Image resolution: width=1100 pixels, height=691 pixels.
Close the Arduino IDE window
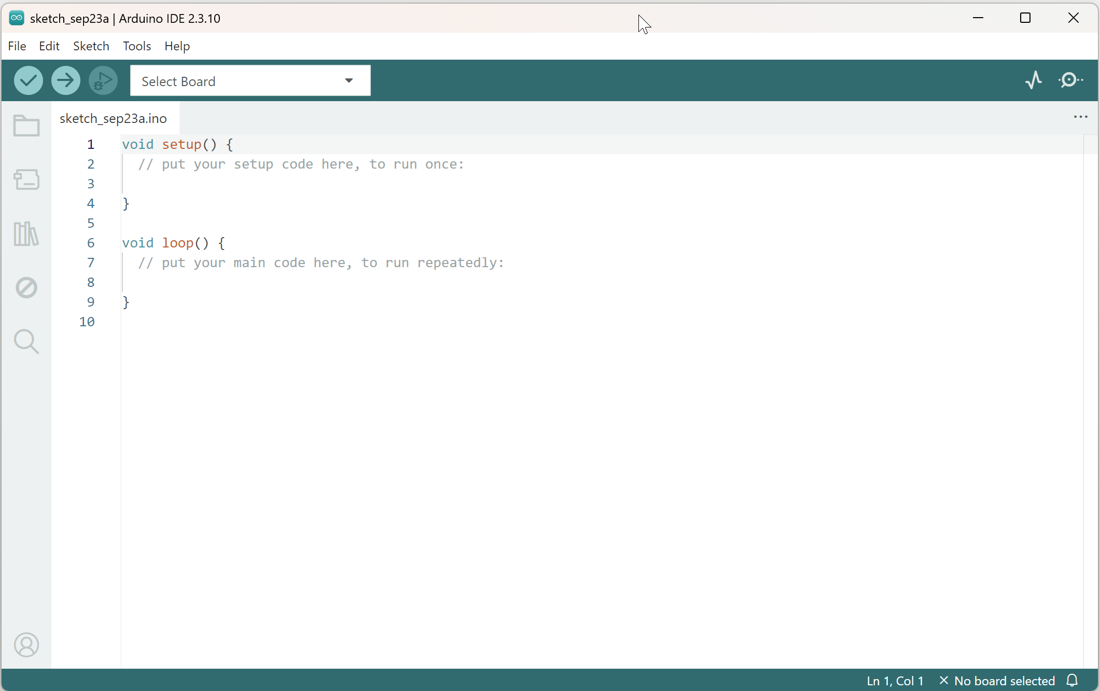1073,18
